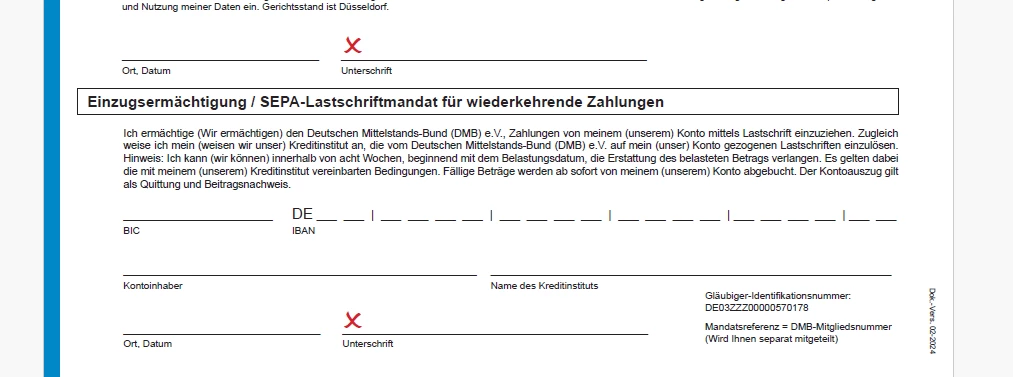Screen dimensions: 1013x377
Task: Click the upper Ort, Datum line
Action: (x=220, y=59)
